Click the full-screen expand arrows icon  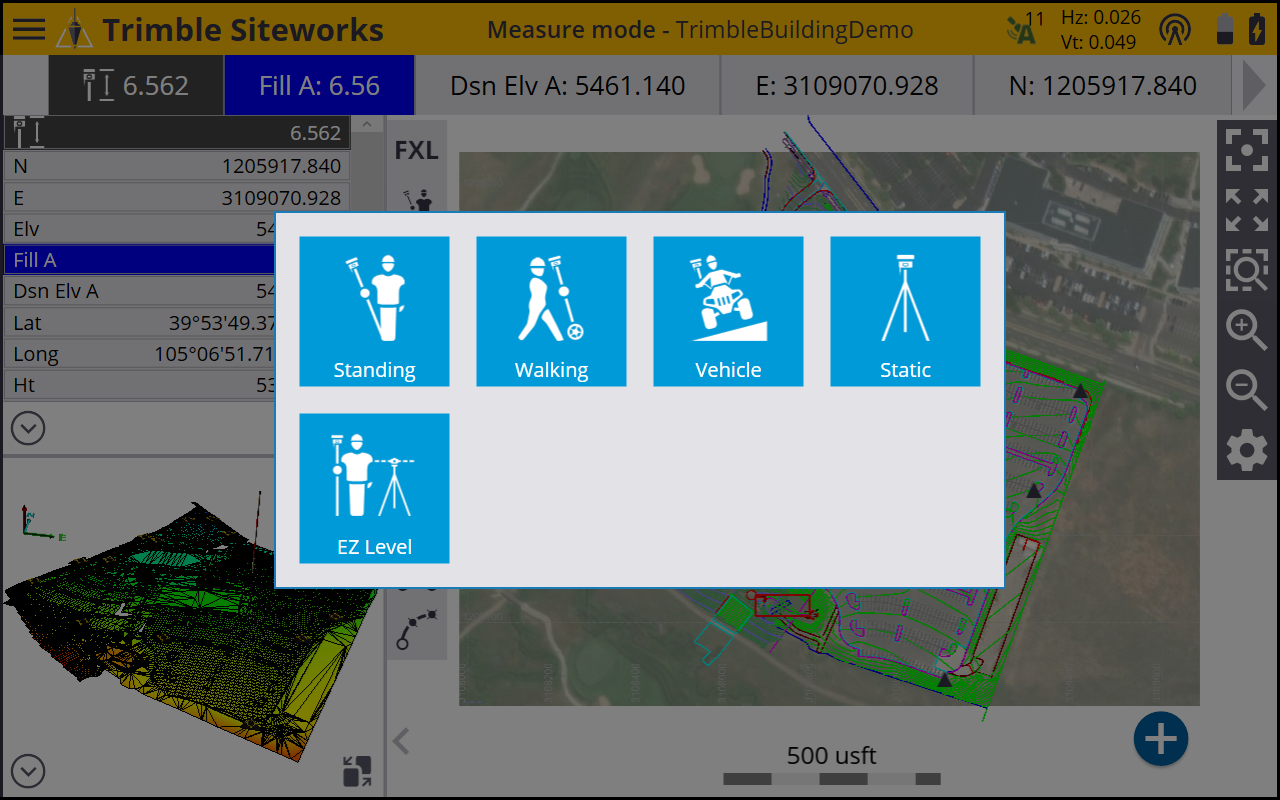point(1247,209)
